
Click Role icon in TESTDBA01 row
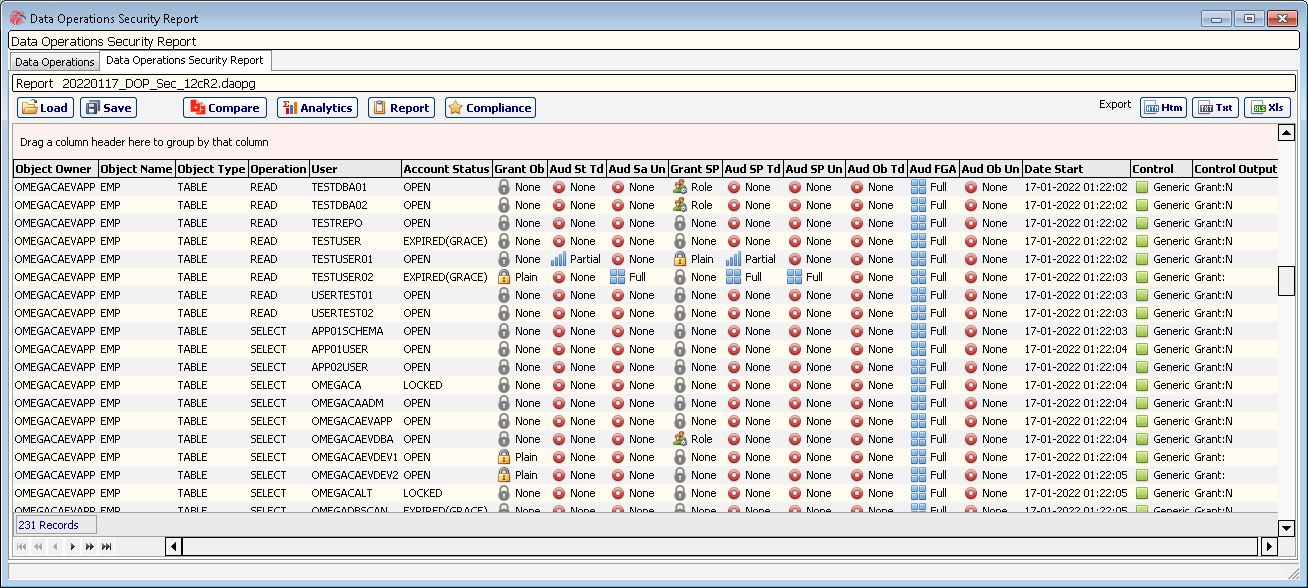coord(680,187)
